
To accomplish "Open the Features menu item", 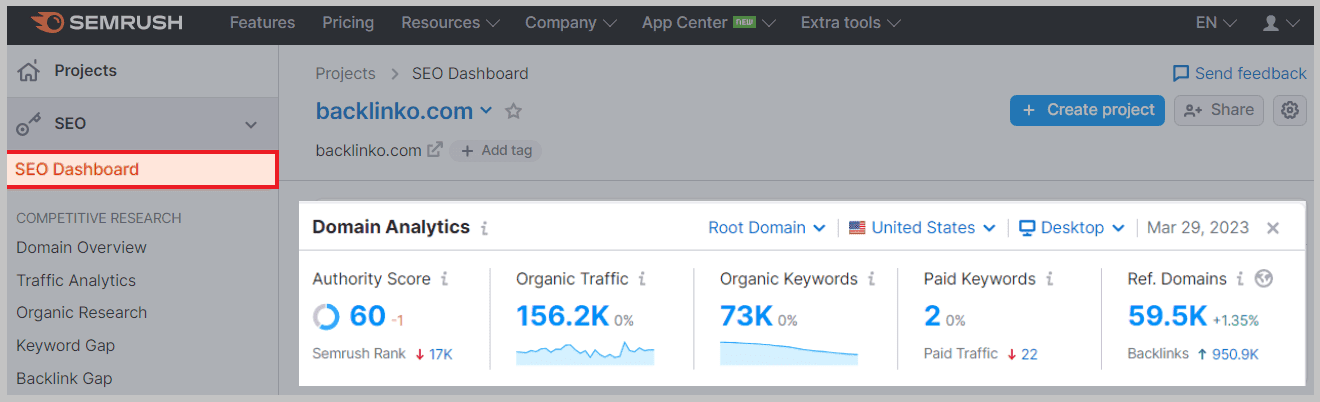I will pos(262,22).
